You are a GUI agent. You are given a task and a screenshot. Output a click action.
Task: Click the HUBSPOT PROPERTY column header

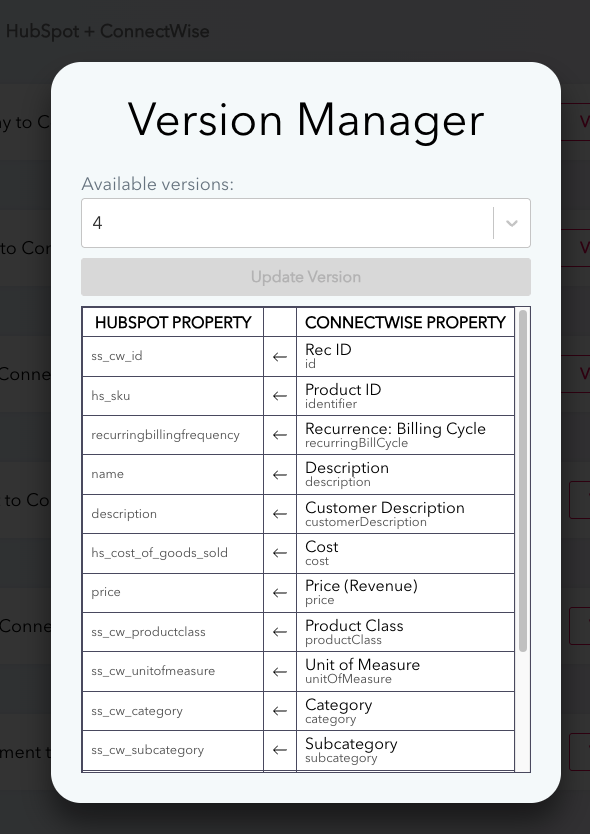coord(173,322)
